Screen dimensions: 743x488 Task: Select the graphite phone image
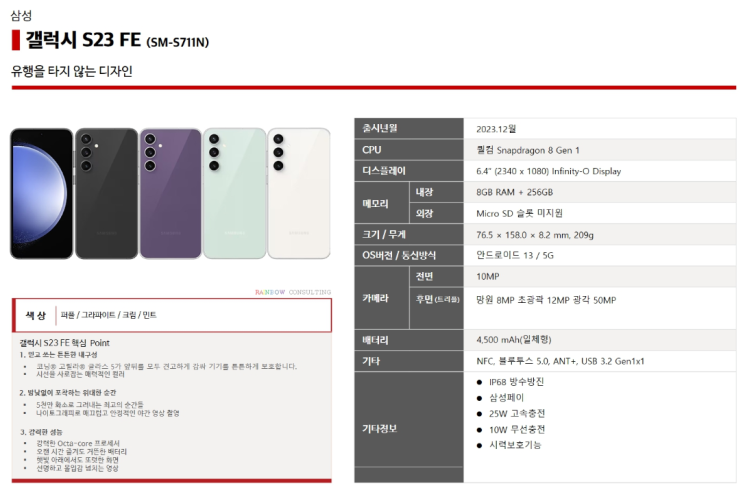[106, 193]
